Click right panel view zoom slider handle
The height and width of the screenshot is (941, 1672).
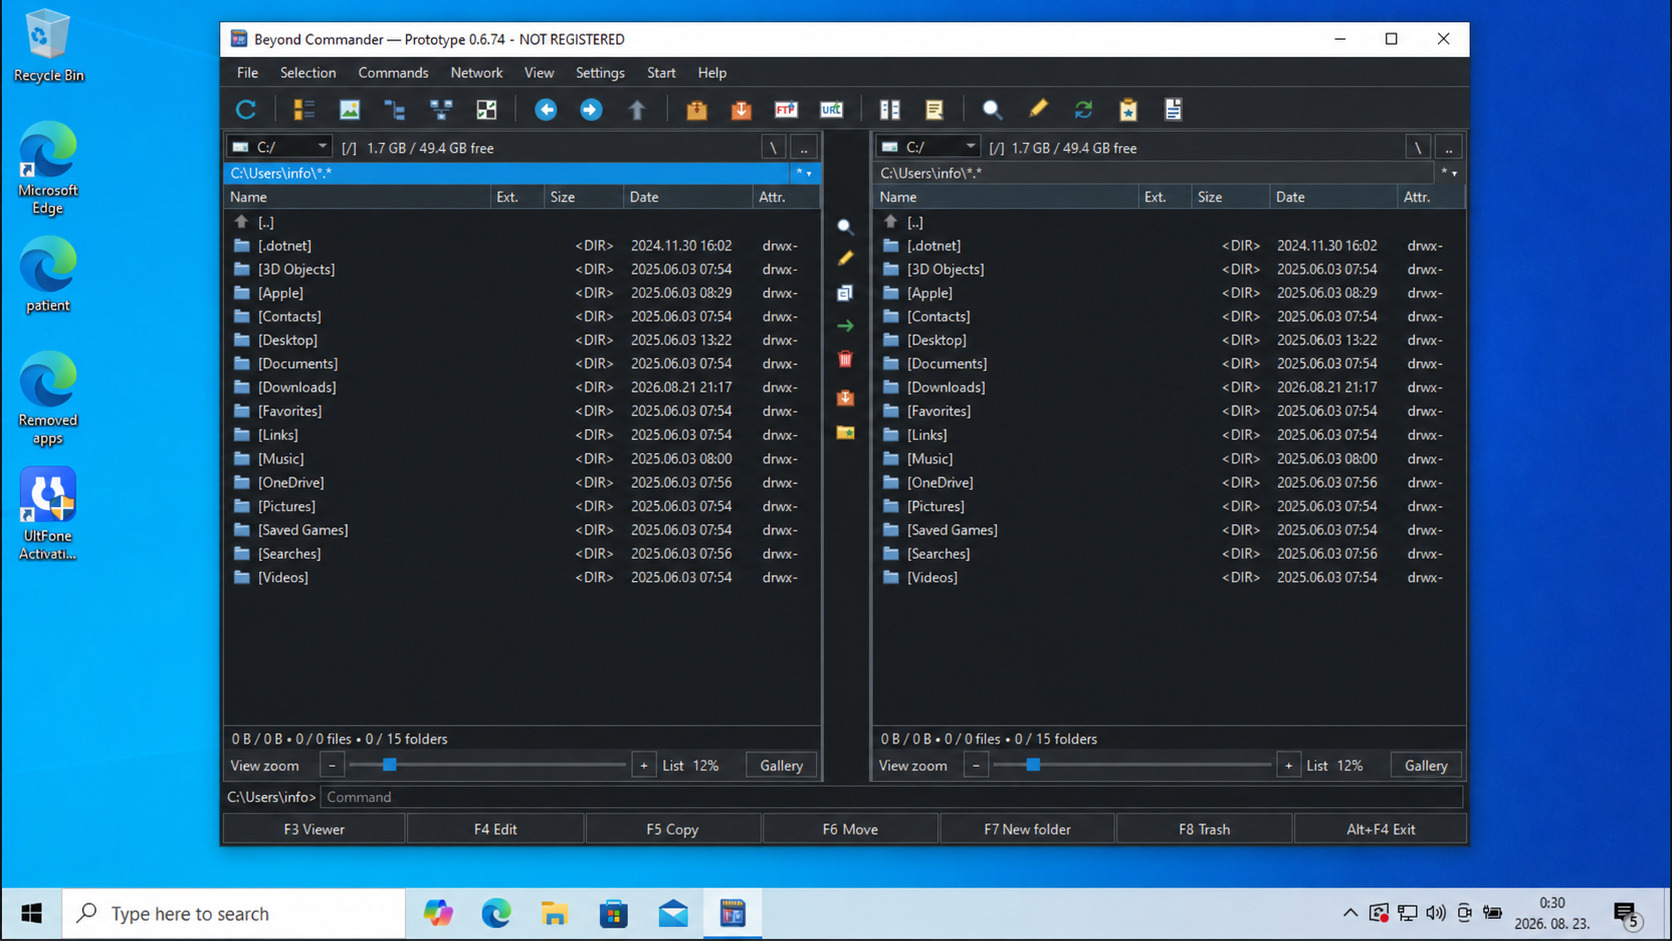coord(1034,765)
